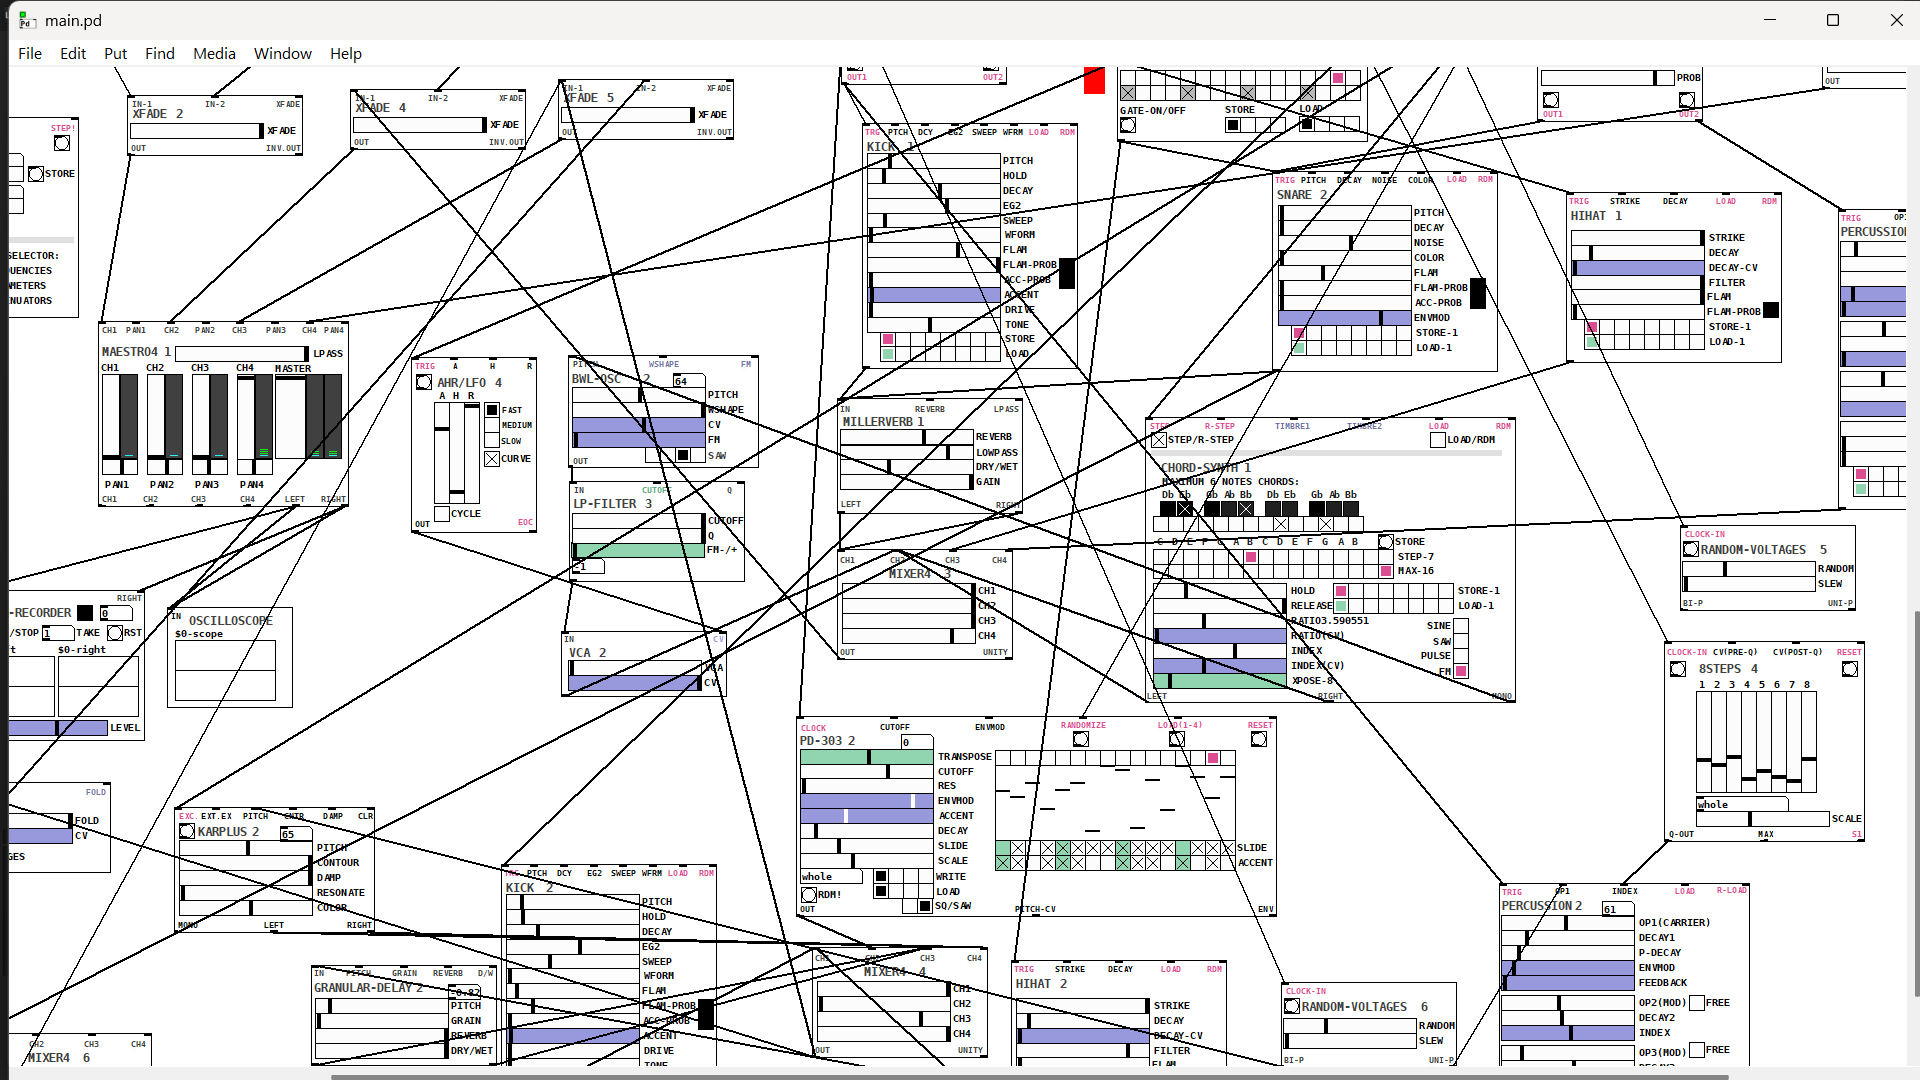Viewport: 1920px width, 1080px height.
Task: Click the horizontal scrollbar at the bottom
Action: pyautogui.click(x=1030, y=1076)
